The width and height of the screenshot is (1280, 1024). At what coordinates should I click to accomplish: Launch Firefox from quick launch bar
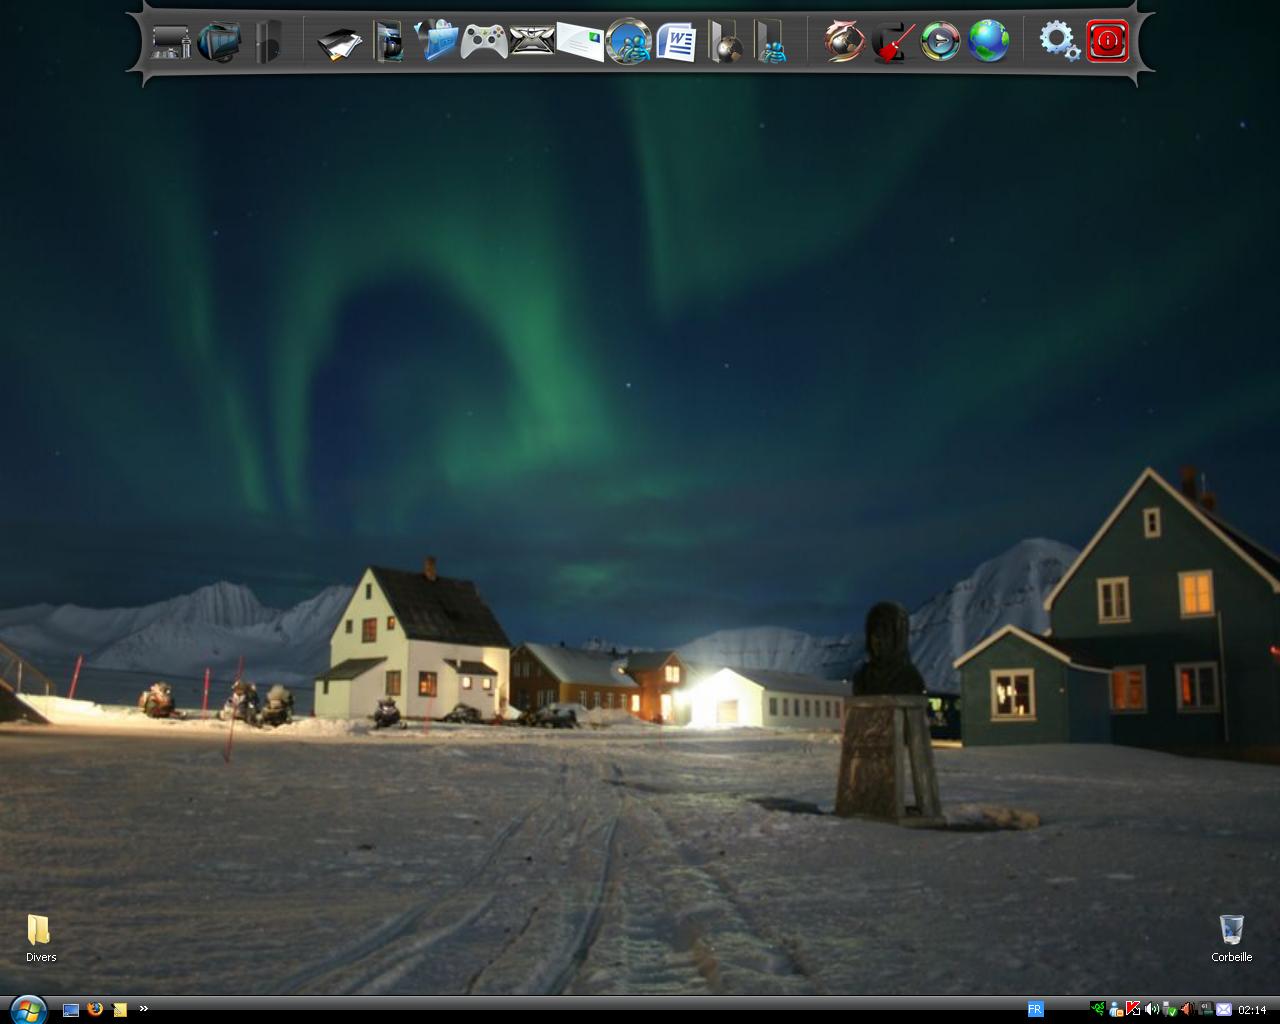95,1009
